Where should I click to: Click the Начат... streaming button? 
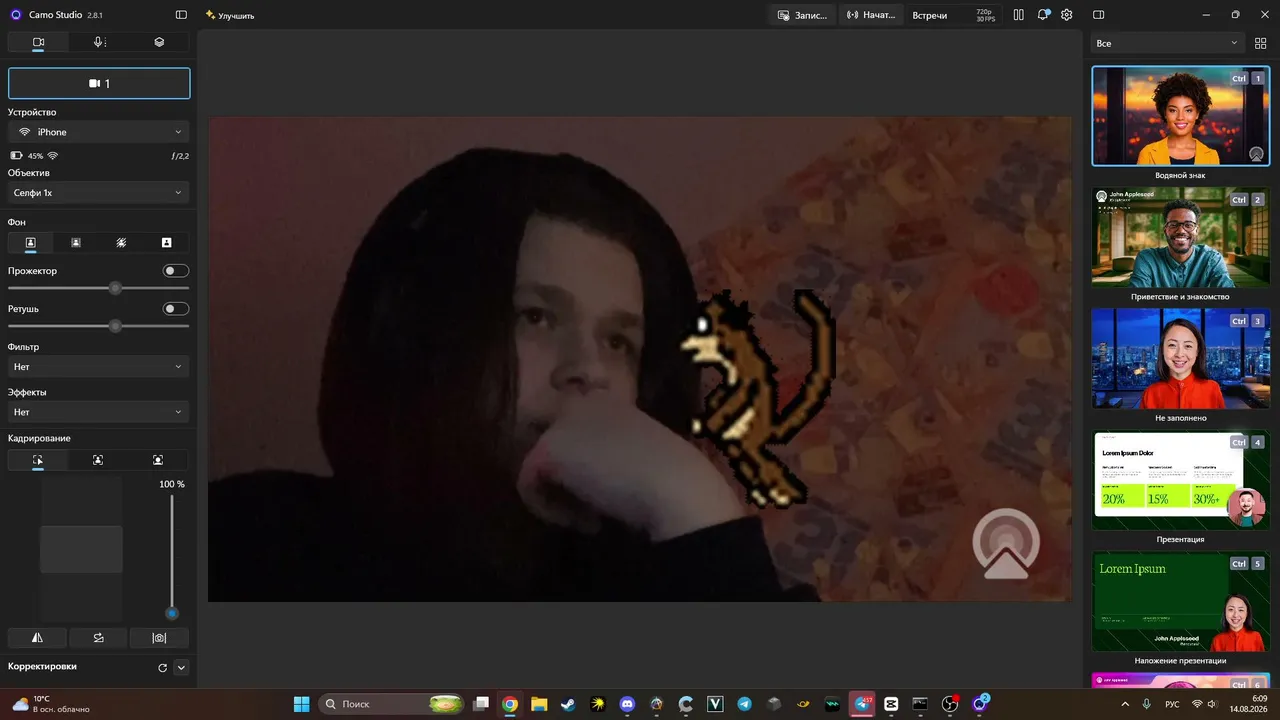pos(871,15)
